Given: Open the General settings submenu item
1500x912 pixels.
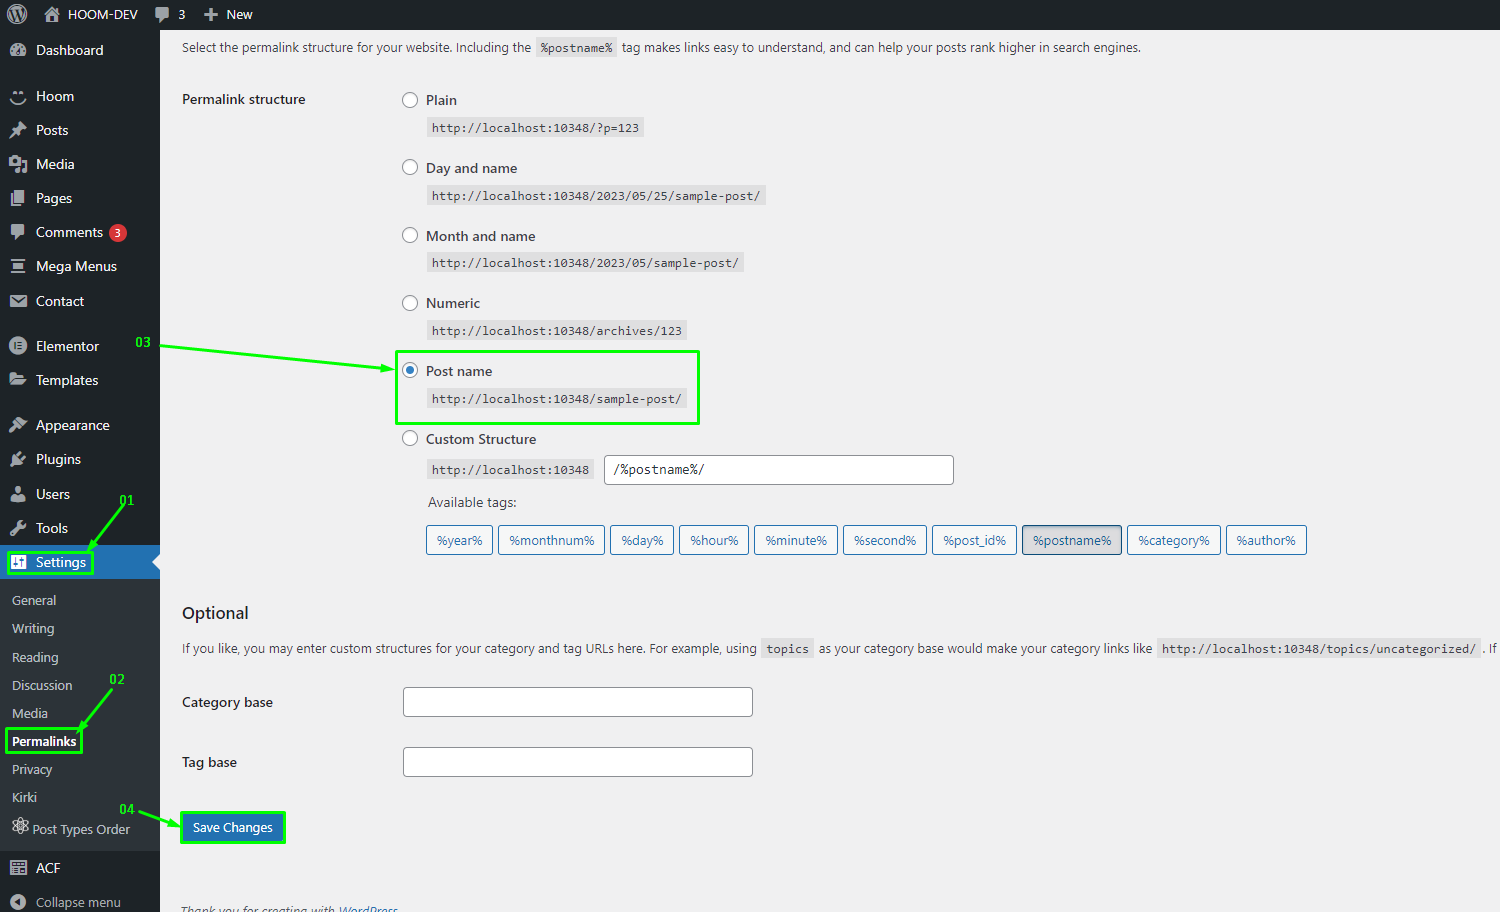Looking at the screenshot, I should (34, 601).
